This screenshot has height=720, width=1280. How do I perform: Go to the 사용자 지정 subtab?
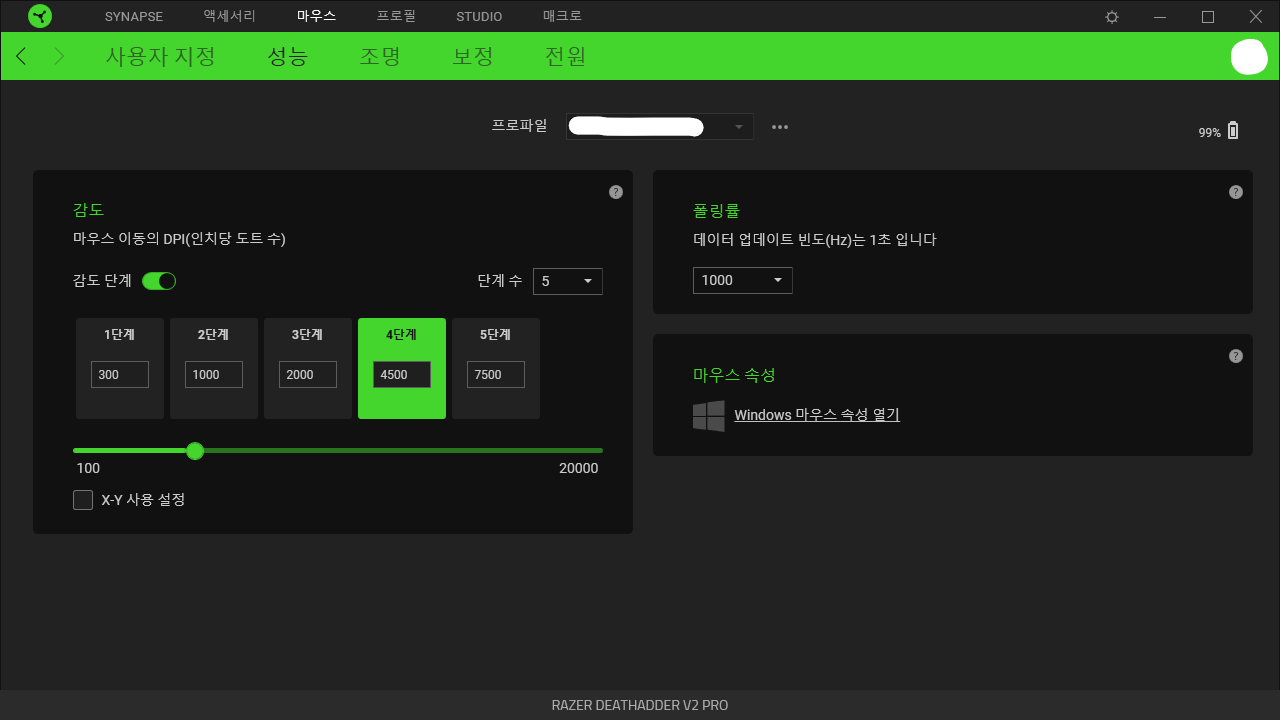(x=161, y=56)
